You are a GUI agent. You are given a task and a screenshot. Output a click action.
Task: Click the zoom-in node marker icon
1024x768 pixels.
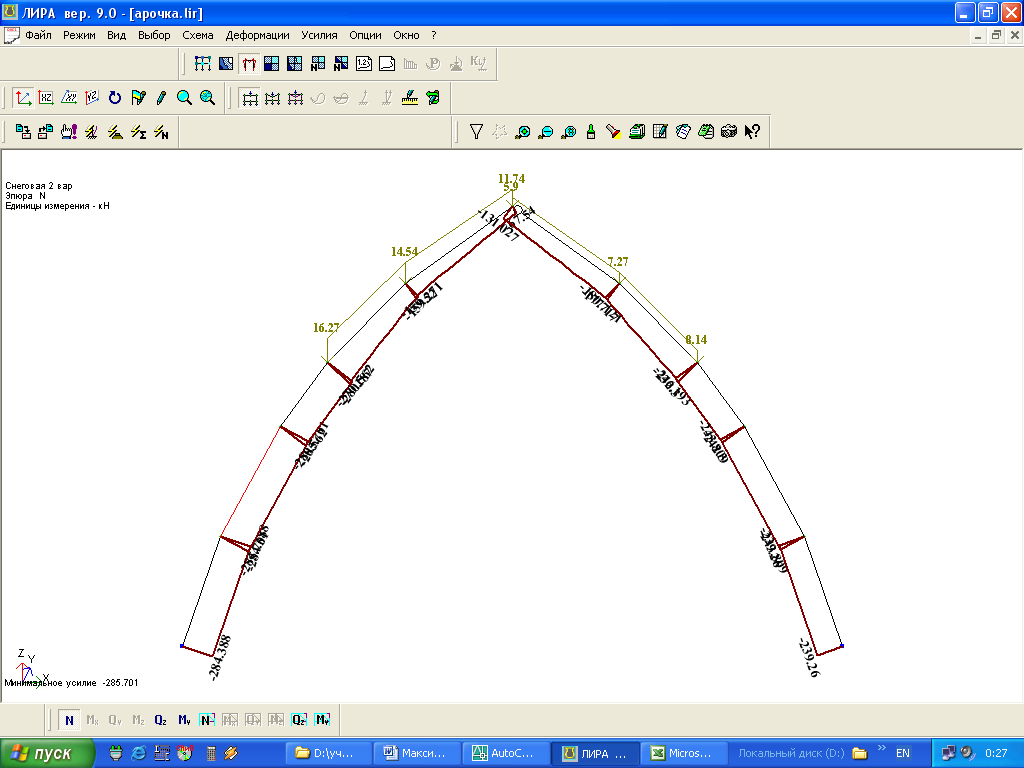(x=522, y=132)
